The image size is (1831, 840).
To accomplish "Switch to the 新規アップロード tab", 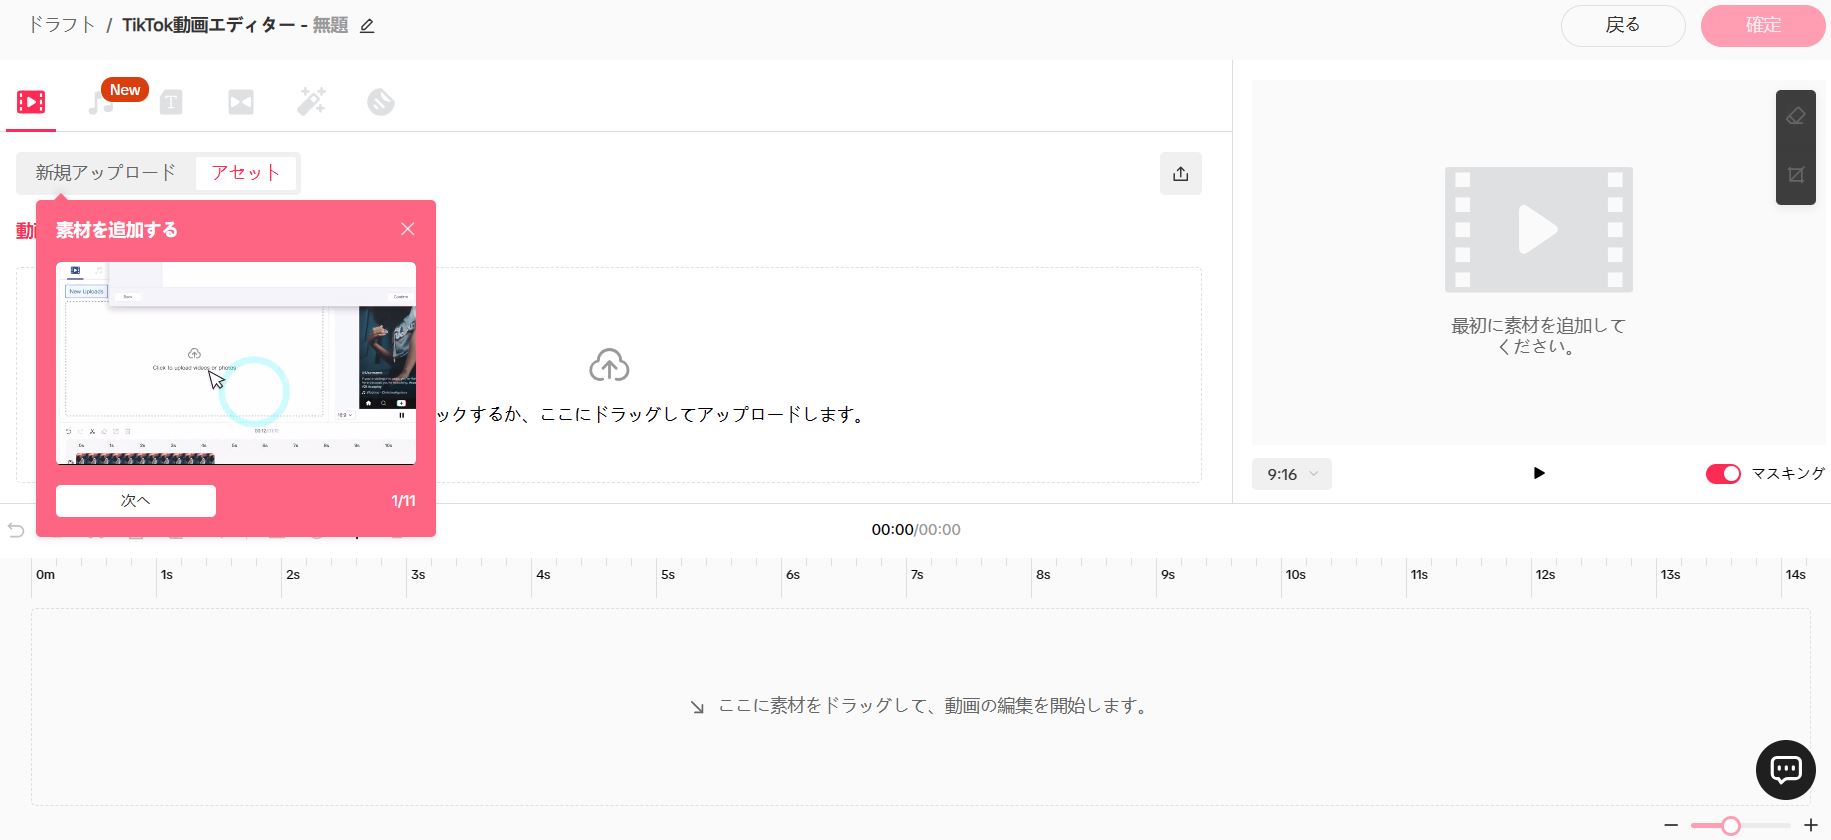I will [106, 173].
